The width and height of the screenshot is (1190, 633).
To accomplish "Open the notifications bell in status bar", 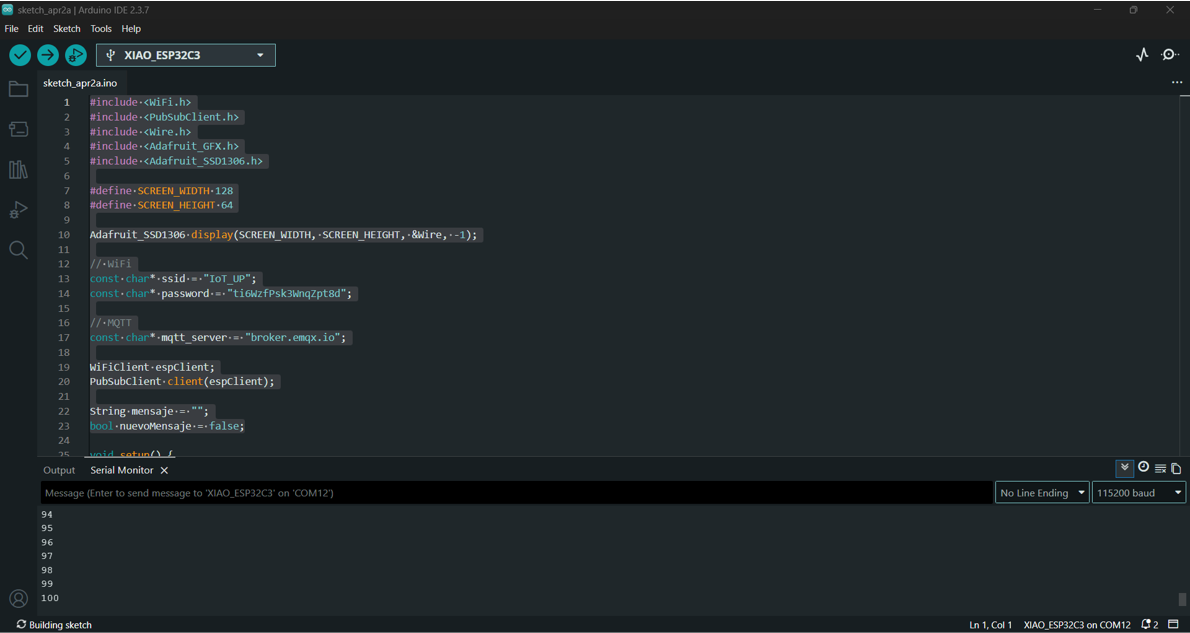I will 1150,625.
